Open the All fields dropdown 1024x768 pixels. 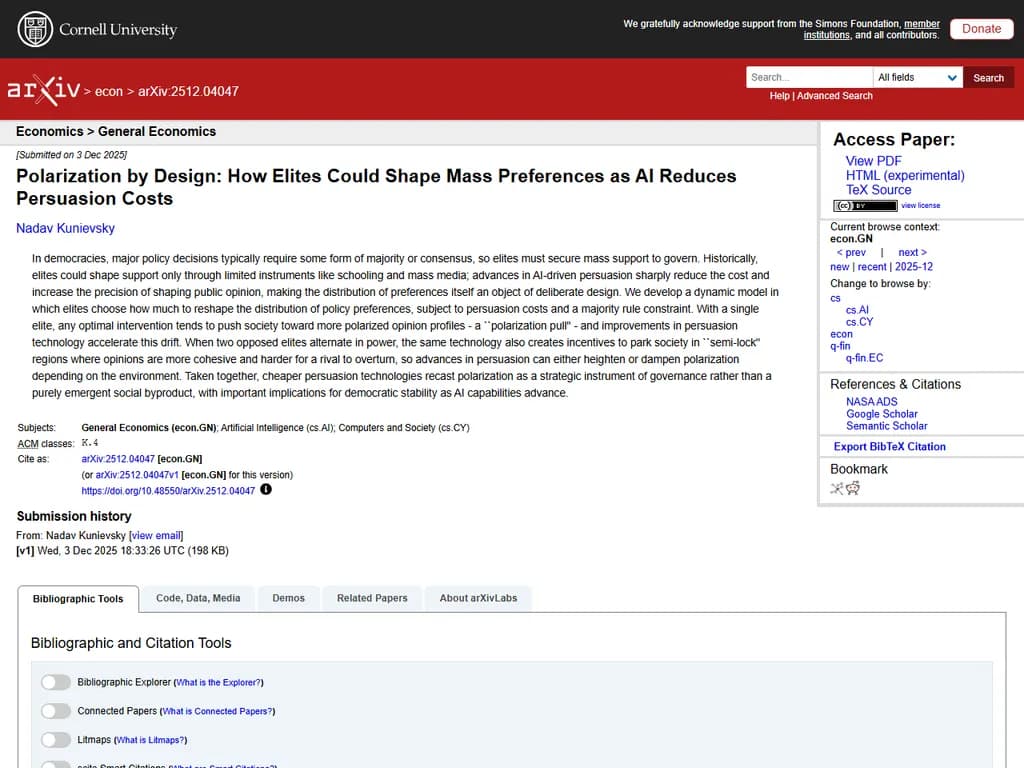point(916,77)
